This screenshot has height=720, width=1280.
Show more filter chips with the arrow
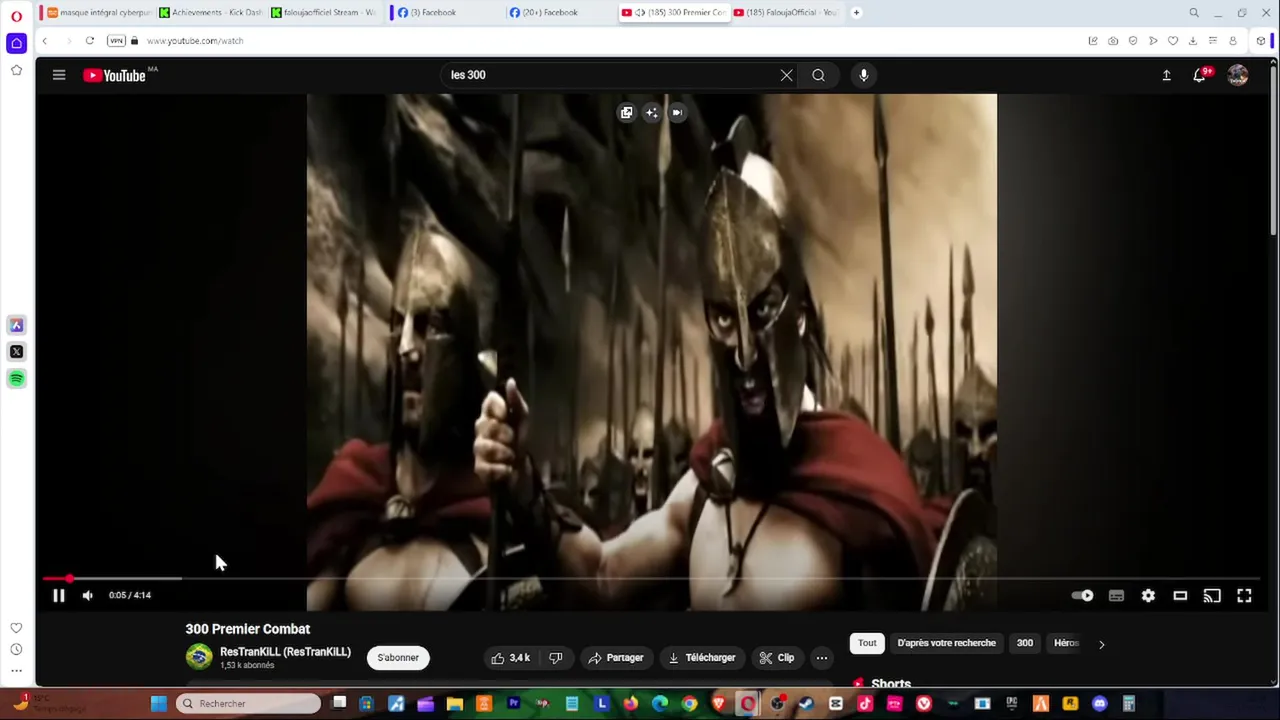pos(1101,644)
